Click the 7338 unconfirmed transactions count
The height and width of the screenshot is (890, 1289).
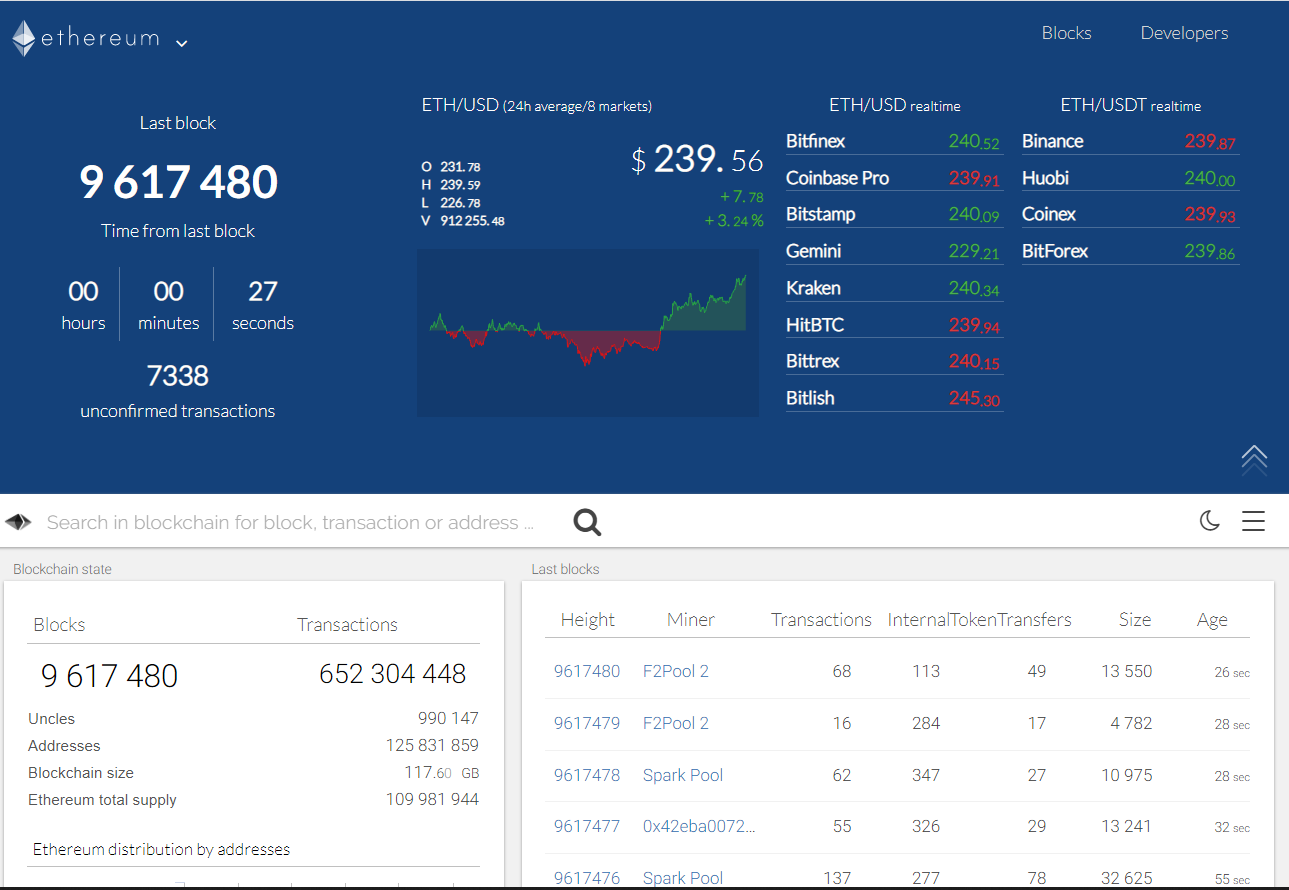(178, 376)
